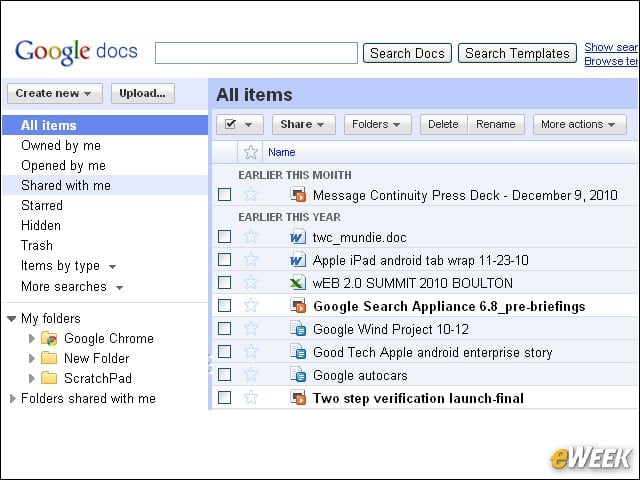Check the Message Continuity Press Deck checkbox
The height and width of the screenshot is (480, 640).
(224, 195)
